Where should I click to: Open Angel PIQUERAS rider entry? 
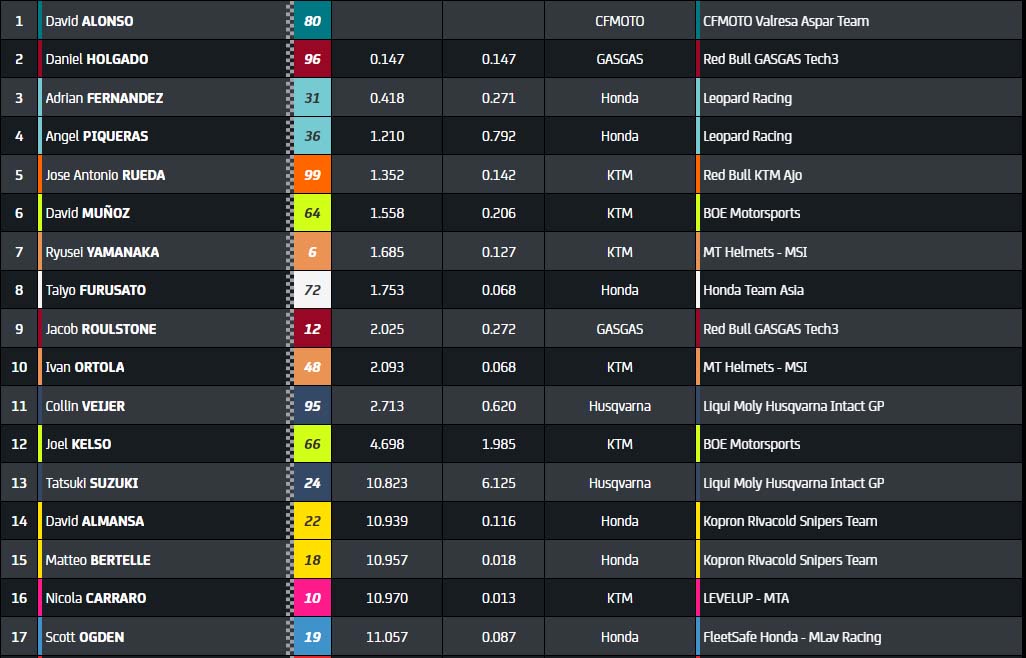pos(97,136)
